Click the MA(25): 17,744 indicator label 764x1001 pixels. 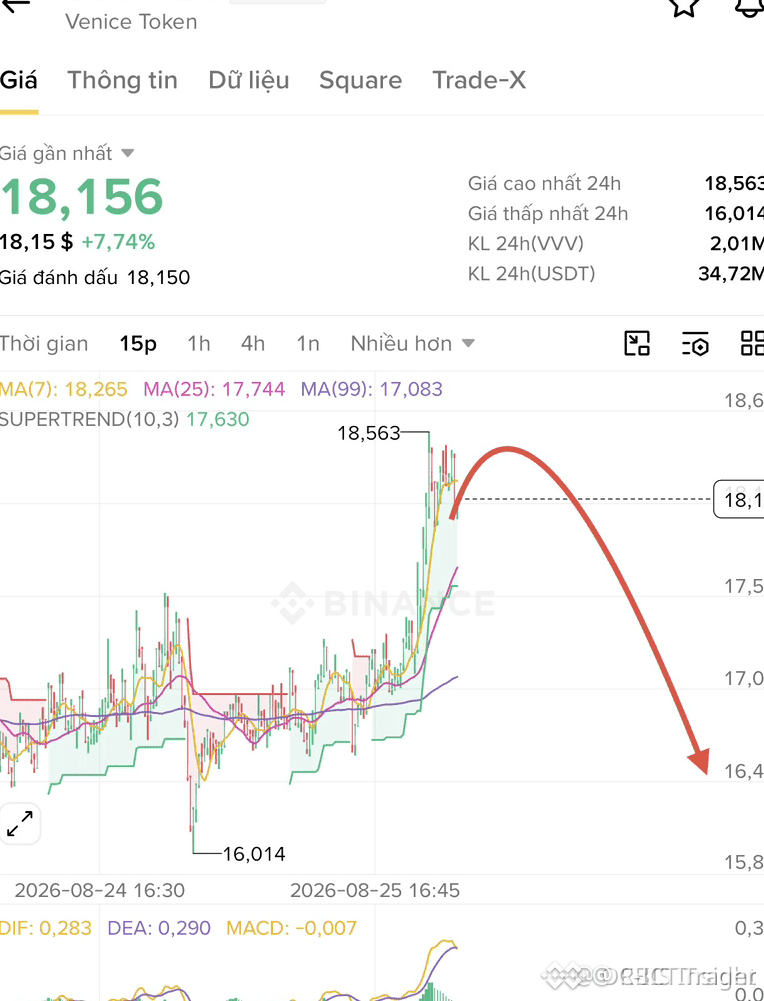point(214,389)
